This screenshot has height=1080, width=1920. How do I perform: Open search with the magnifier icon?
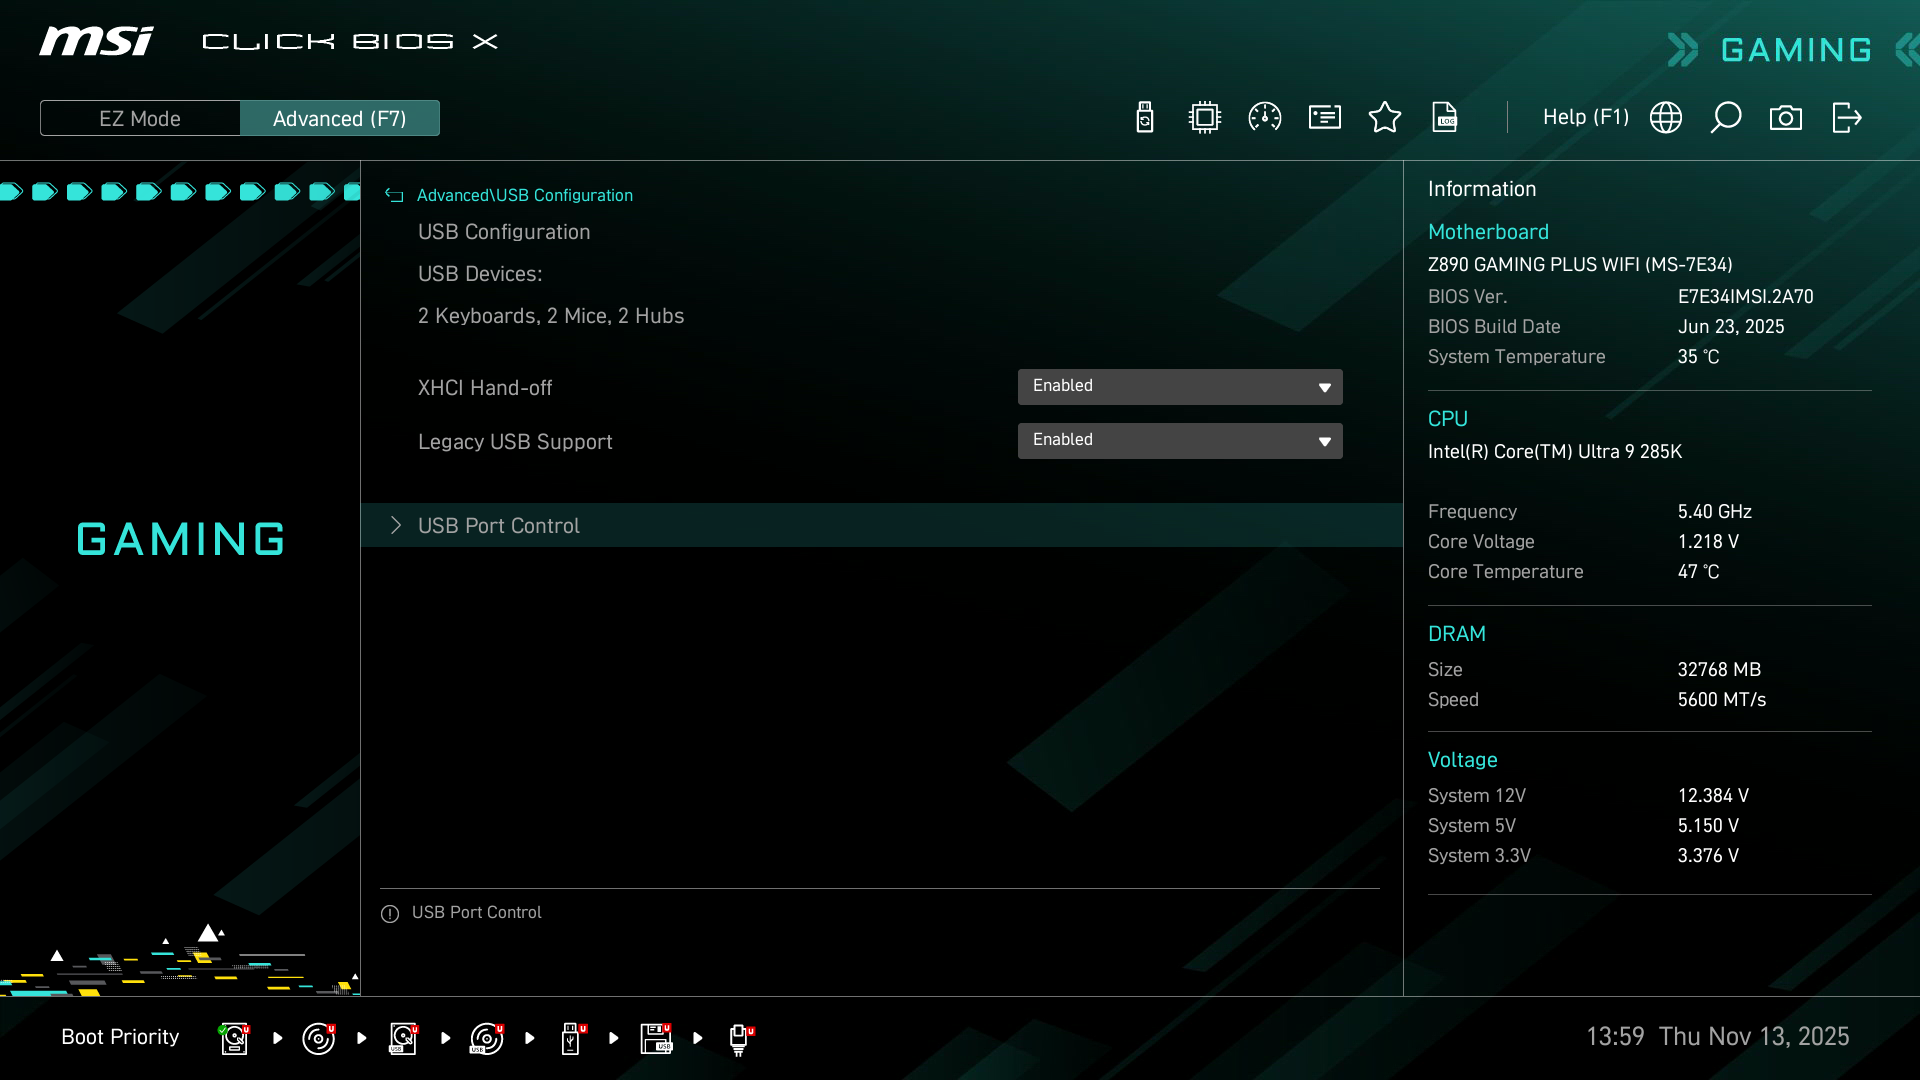tap(1726, 118)
